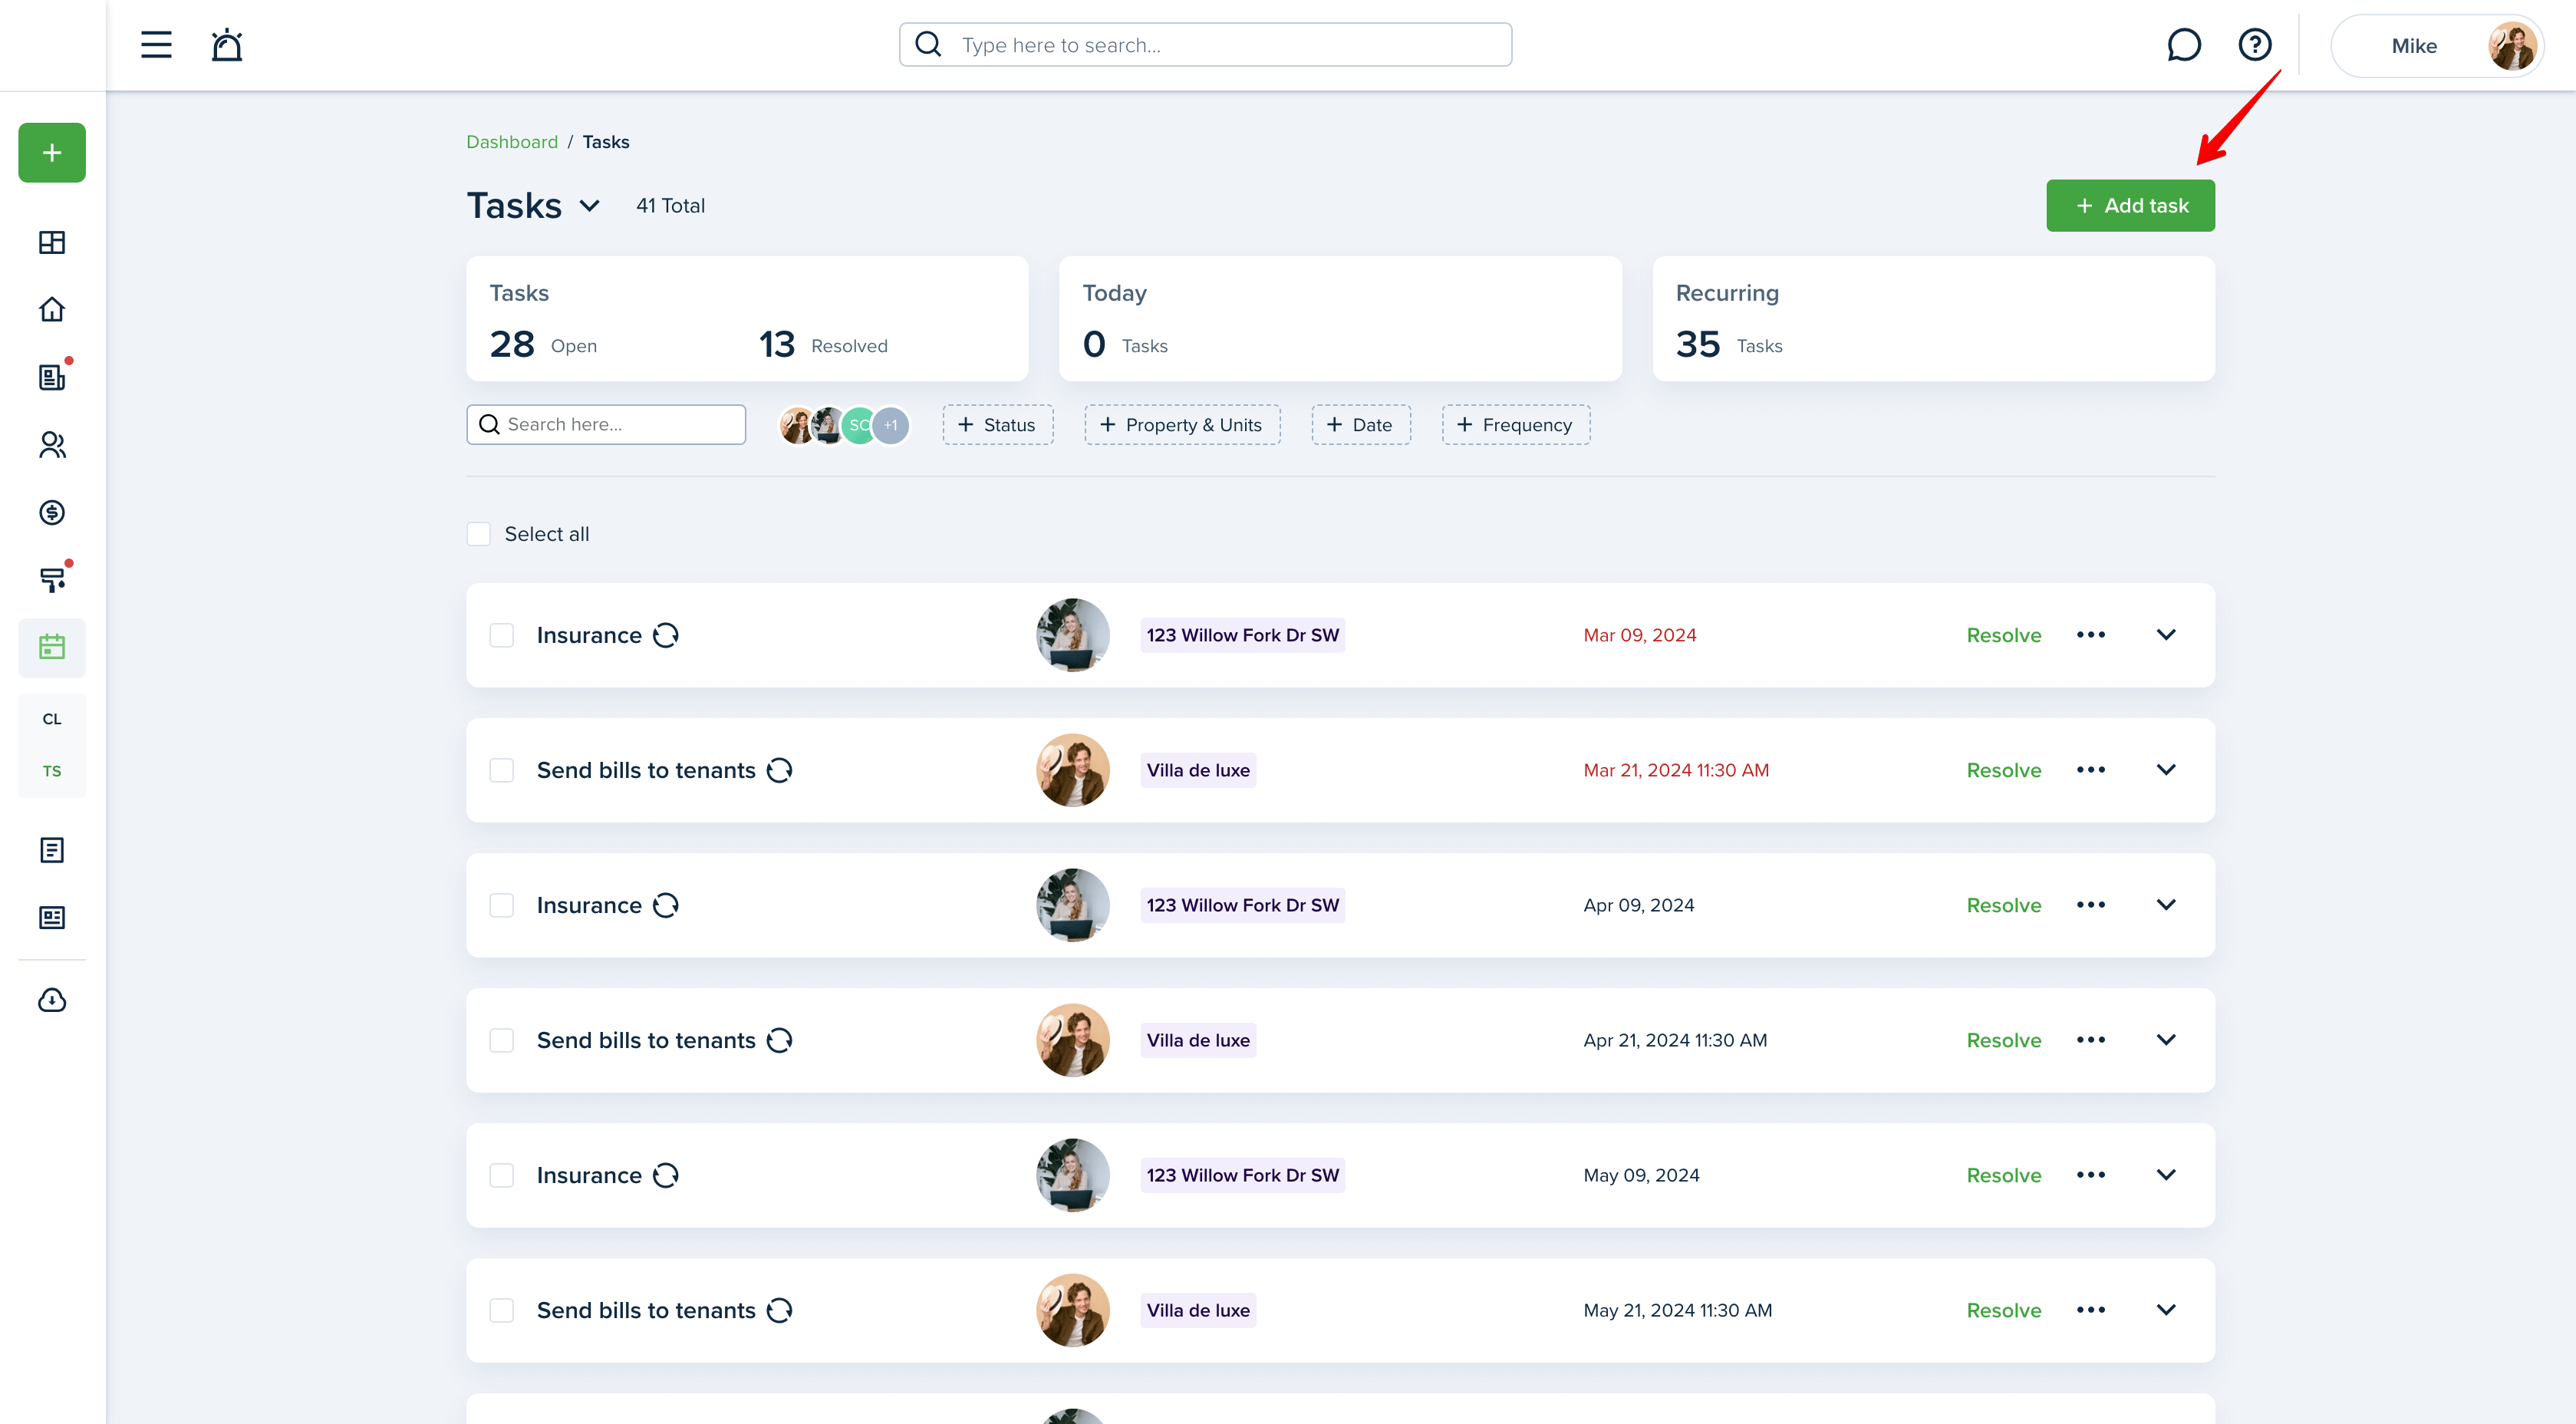Click SC assignee avatar filter
2576x1424 pixels.
(x=858, y=425)
